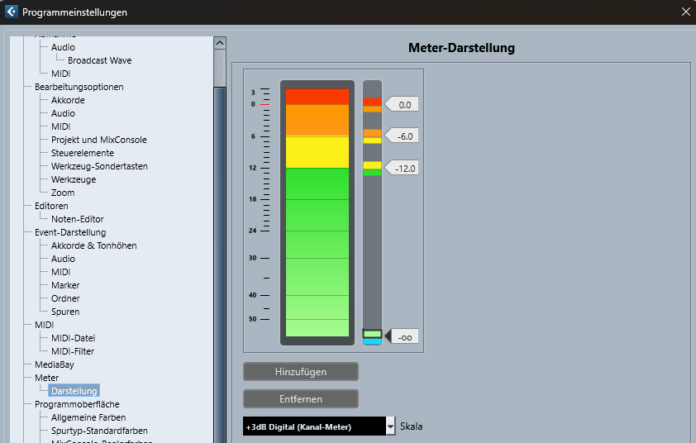Screen dimensions: 696x443
Task: Click the Hinzufügen button
Action: click(x=301, y=372)
